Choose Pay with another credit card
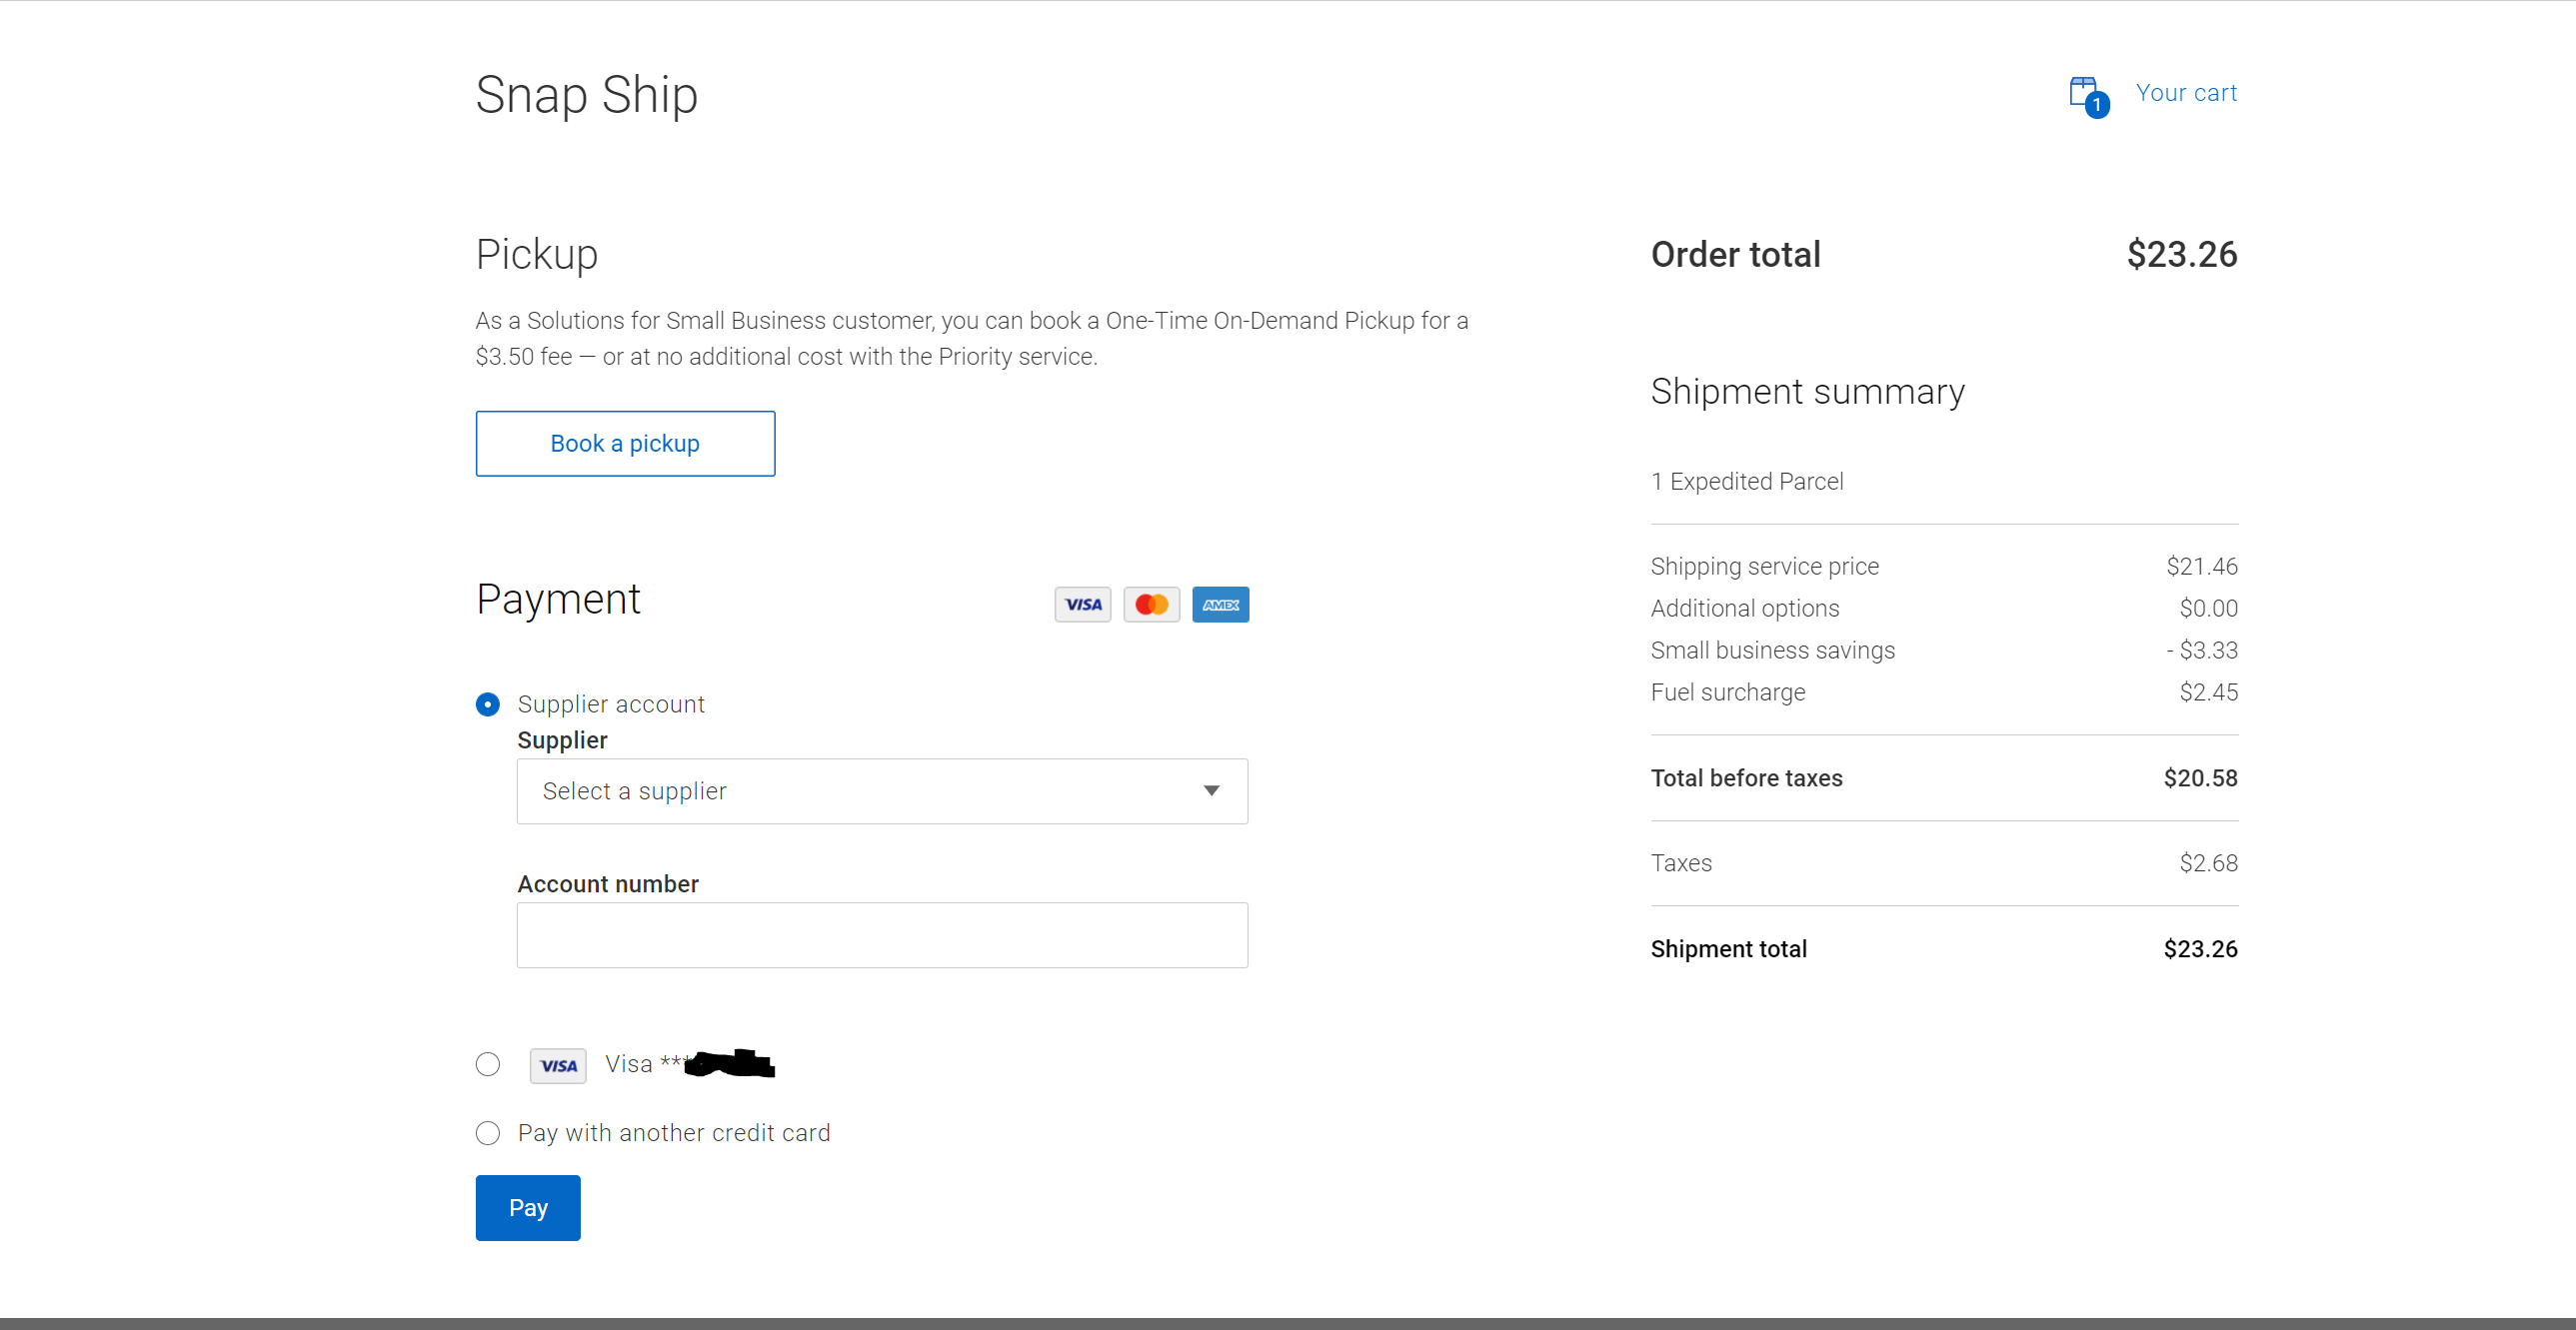The image size is (2576, 1330). 487,1133
